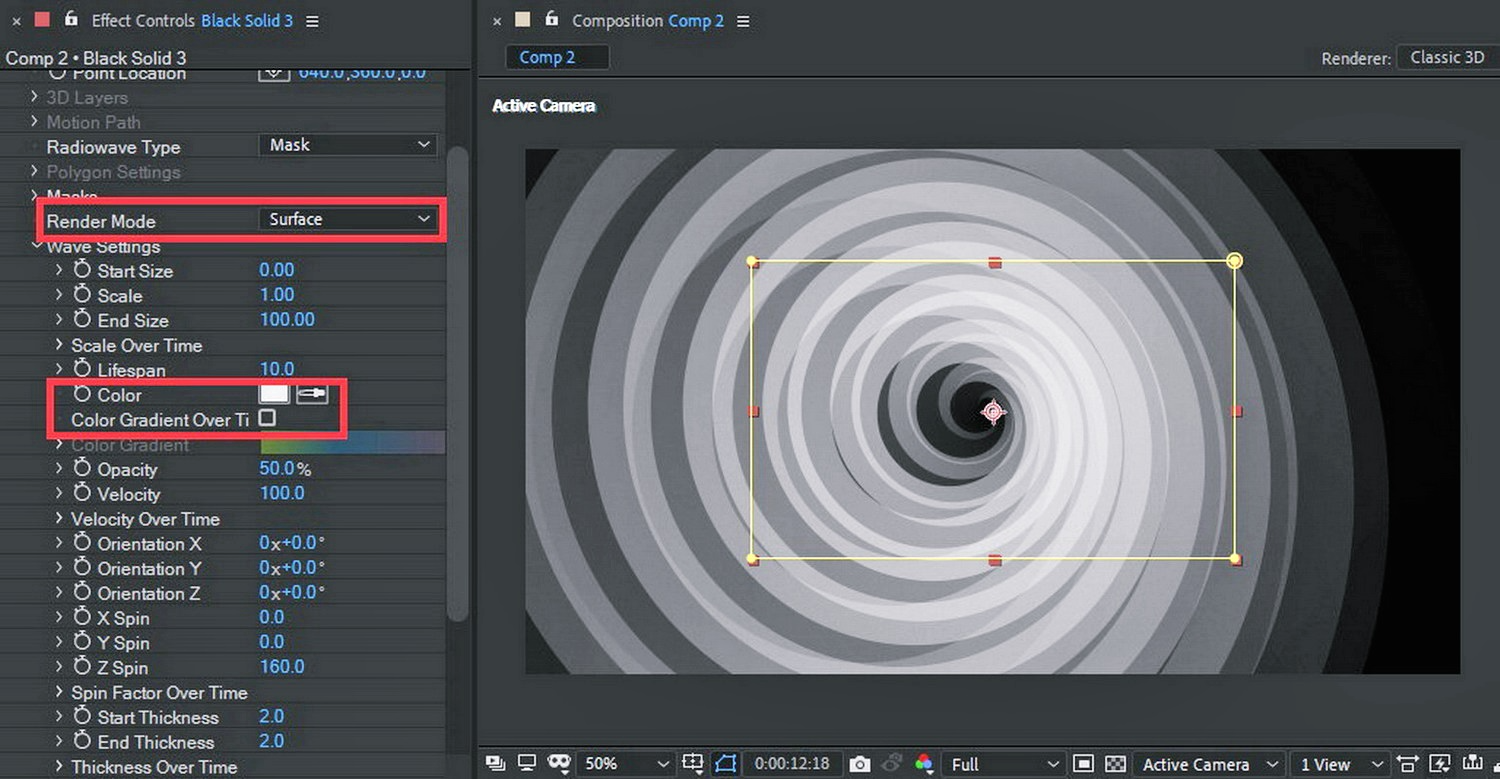The height and width of the screenshot is (779, 1500).
Task: Open the Renderer Classic 3D button
Action: point(1447,58)
